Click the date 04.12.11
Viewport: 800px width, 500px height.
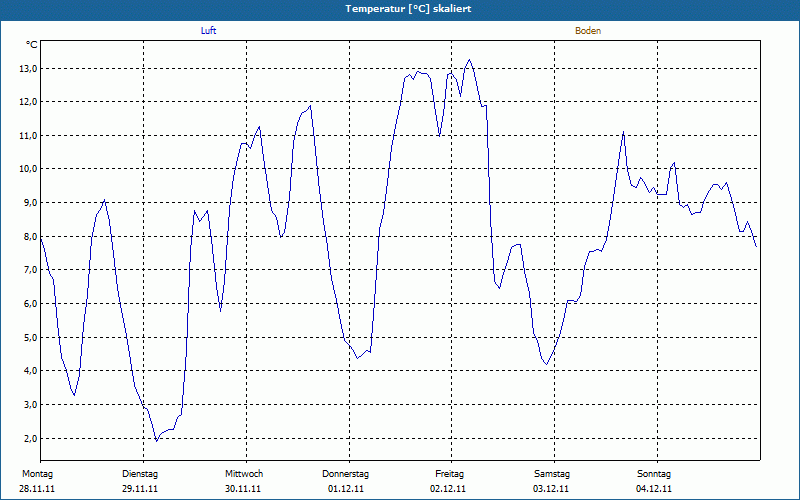point(654,489)
